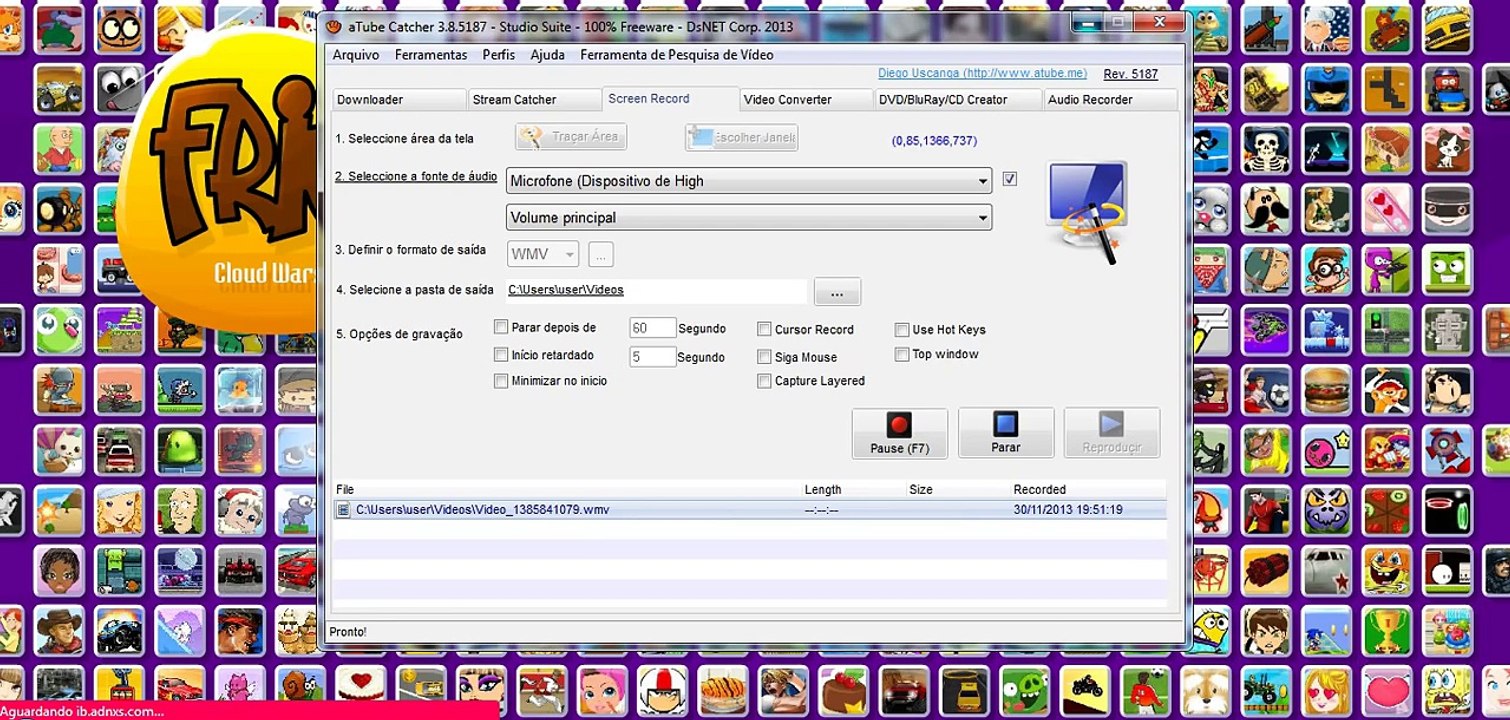Open the Ferramentas menu

point(431,55)
